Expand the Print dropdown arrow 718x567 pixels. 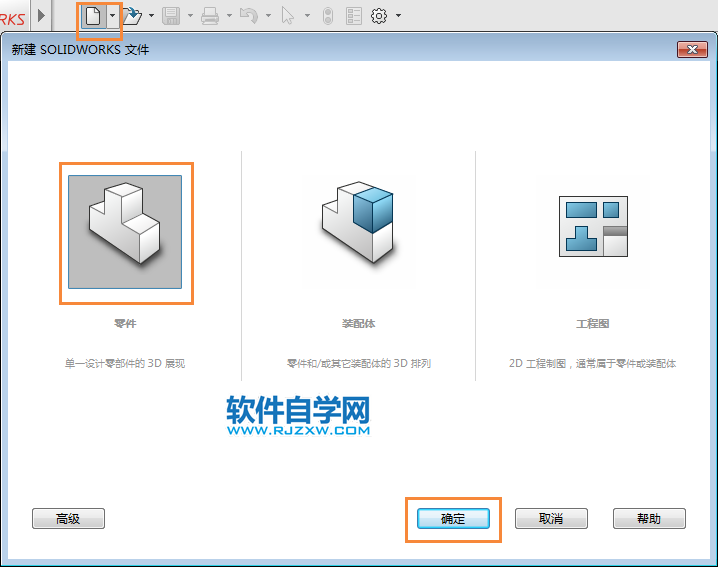pyautogui.click(x=229, y=16)
